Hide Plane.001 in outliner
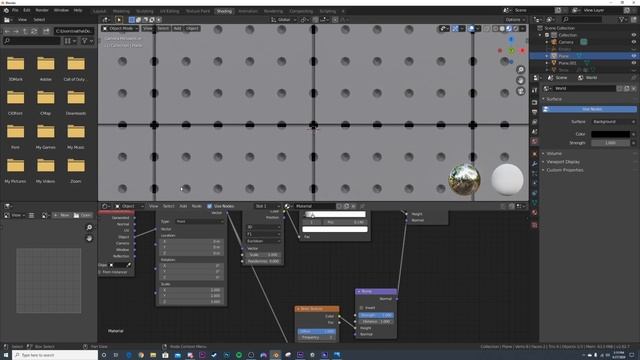 coord(634,63)
